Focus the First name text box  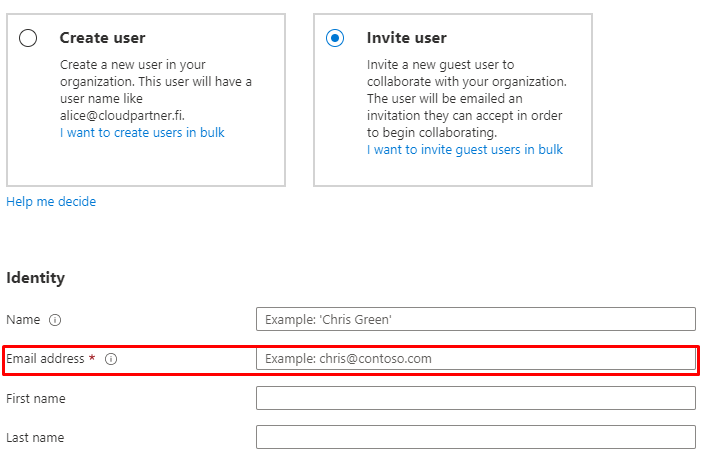475,398
